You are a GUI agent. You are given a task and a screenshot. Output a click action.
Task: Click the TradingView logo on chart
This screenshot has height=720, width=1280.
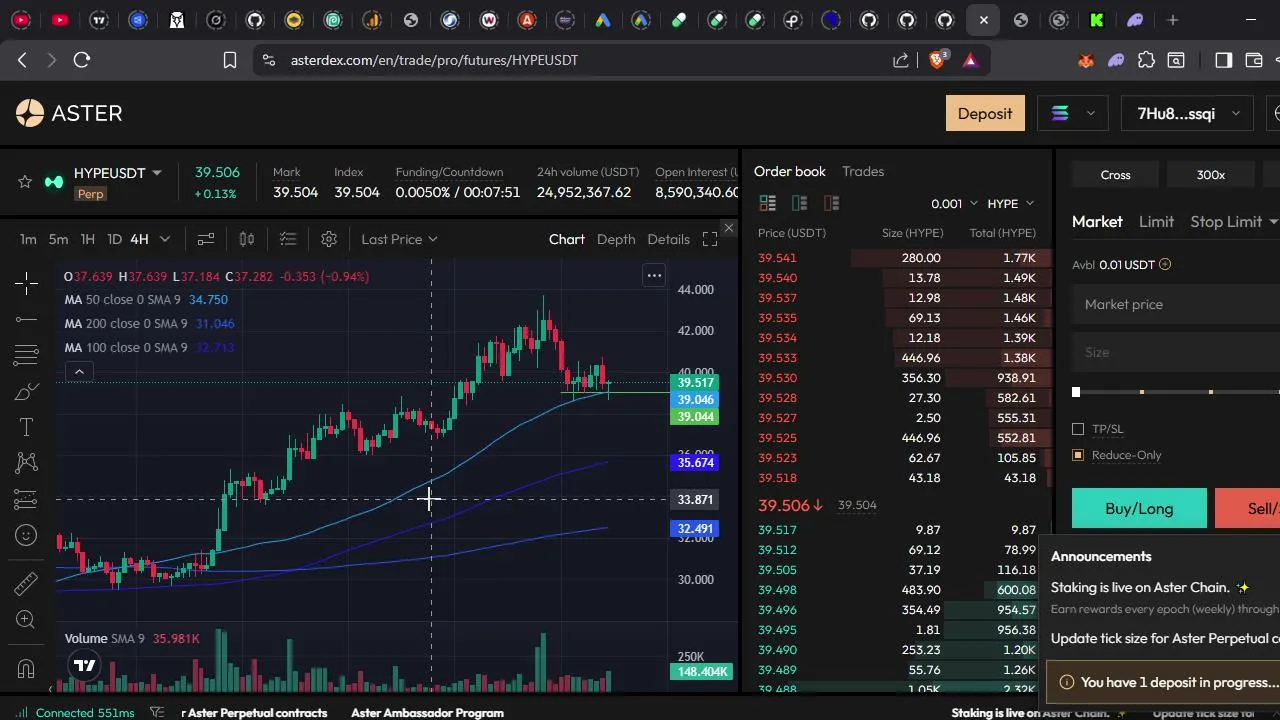coord(85,665)
